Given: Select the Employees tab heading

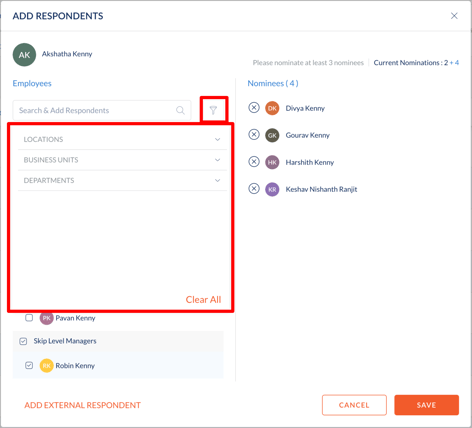Looking at the screenshot, I should [32, 83].
